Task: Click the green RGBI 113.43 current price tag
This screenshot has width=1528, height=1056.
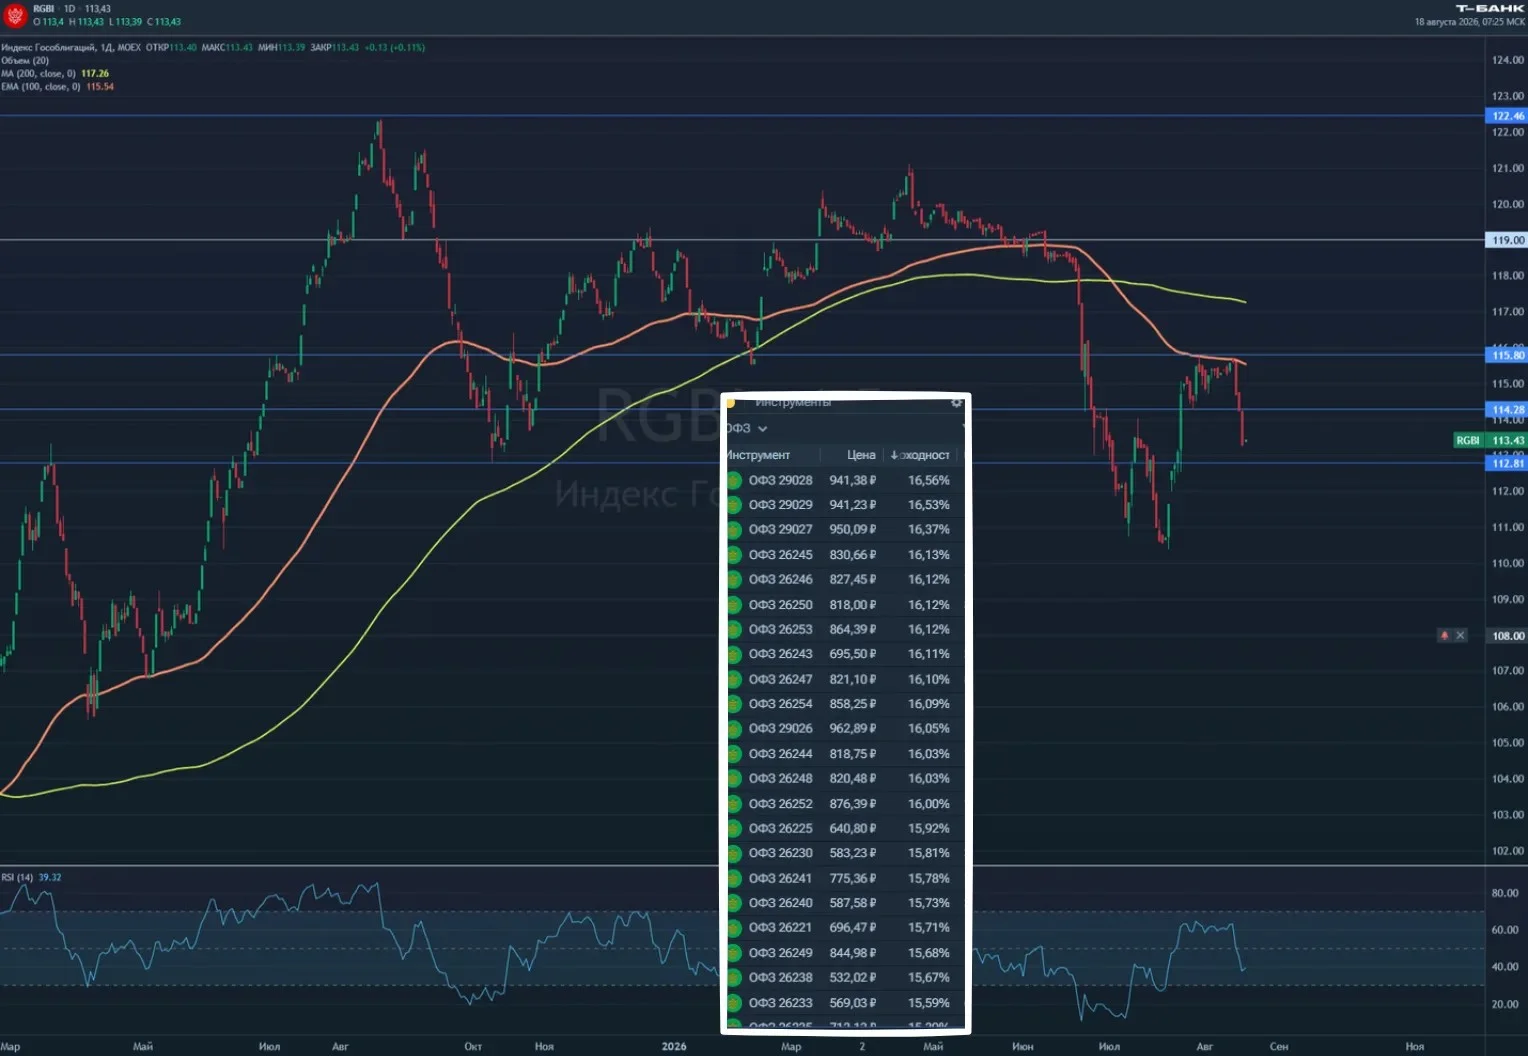Action: 1490,440
